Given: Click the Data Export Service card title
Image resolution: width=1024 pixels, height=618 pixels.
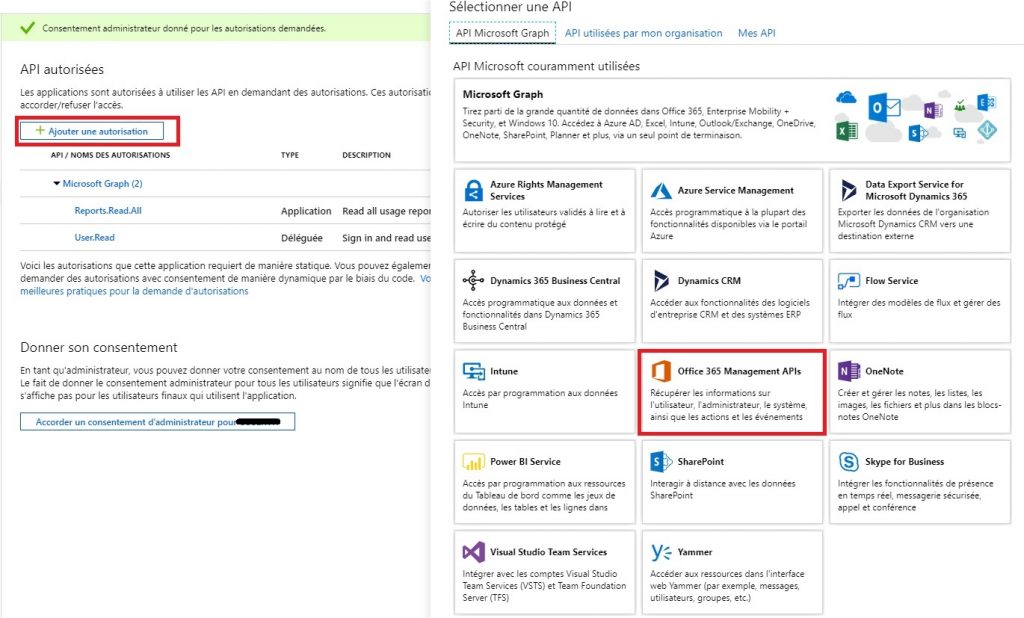Looking at the screenshot, I should [x=916, y=190].
